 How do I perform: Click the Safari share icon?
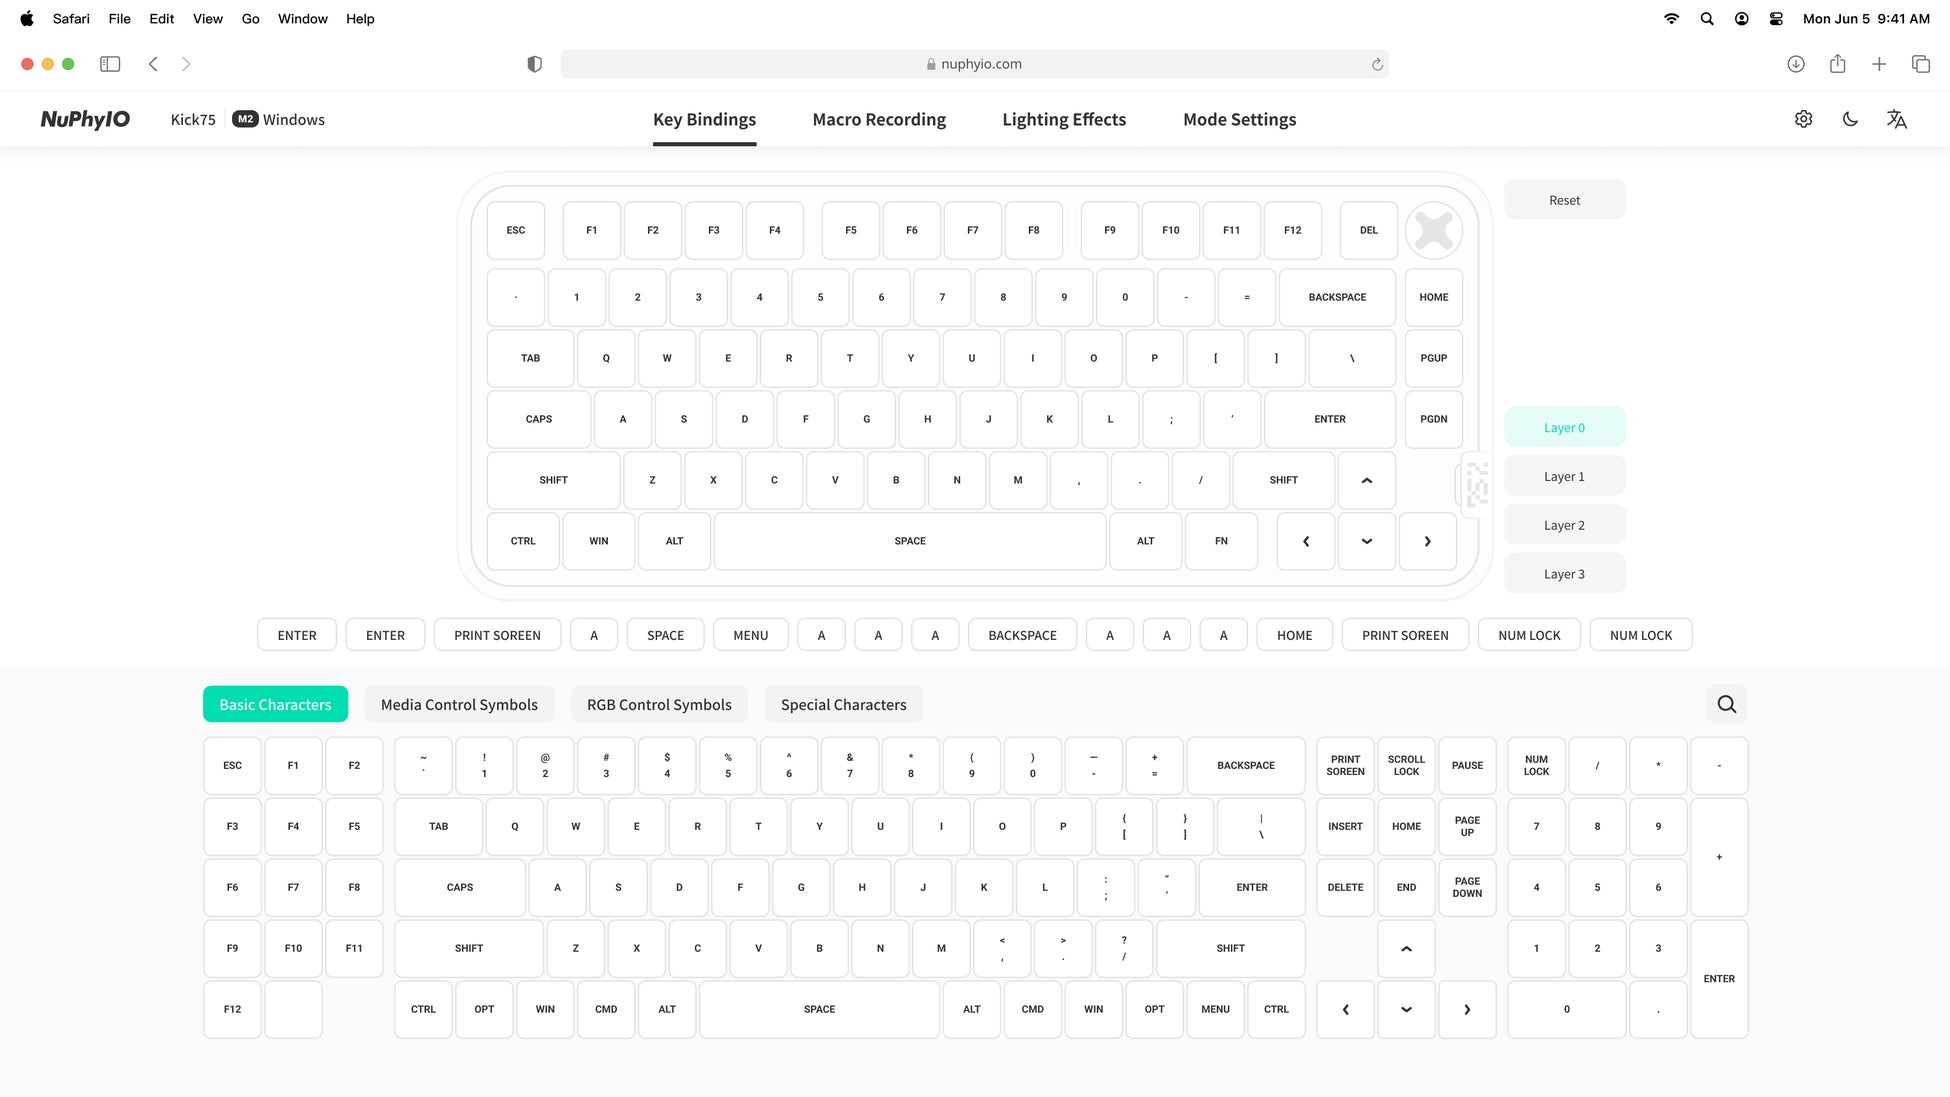pos(1837,64)
